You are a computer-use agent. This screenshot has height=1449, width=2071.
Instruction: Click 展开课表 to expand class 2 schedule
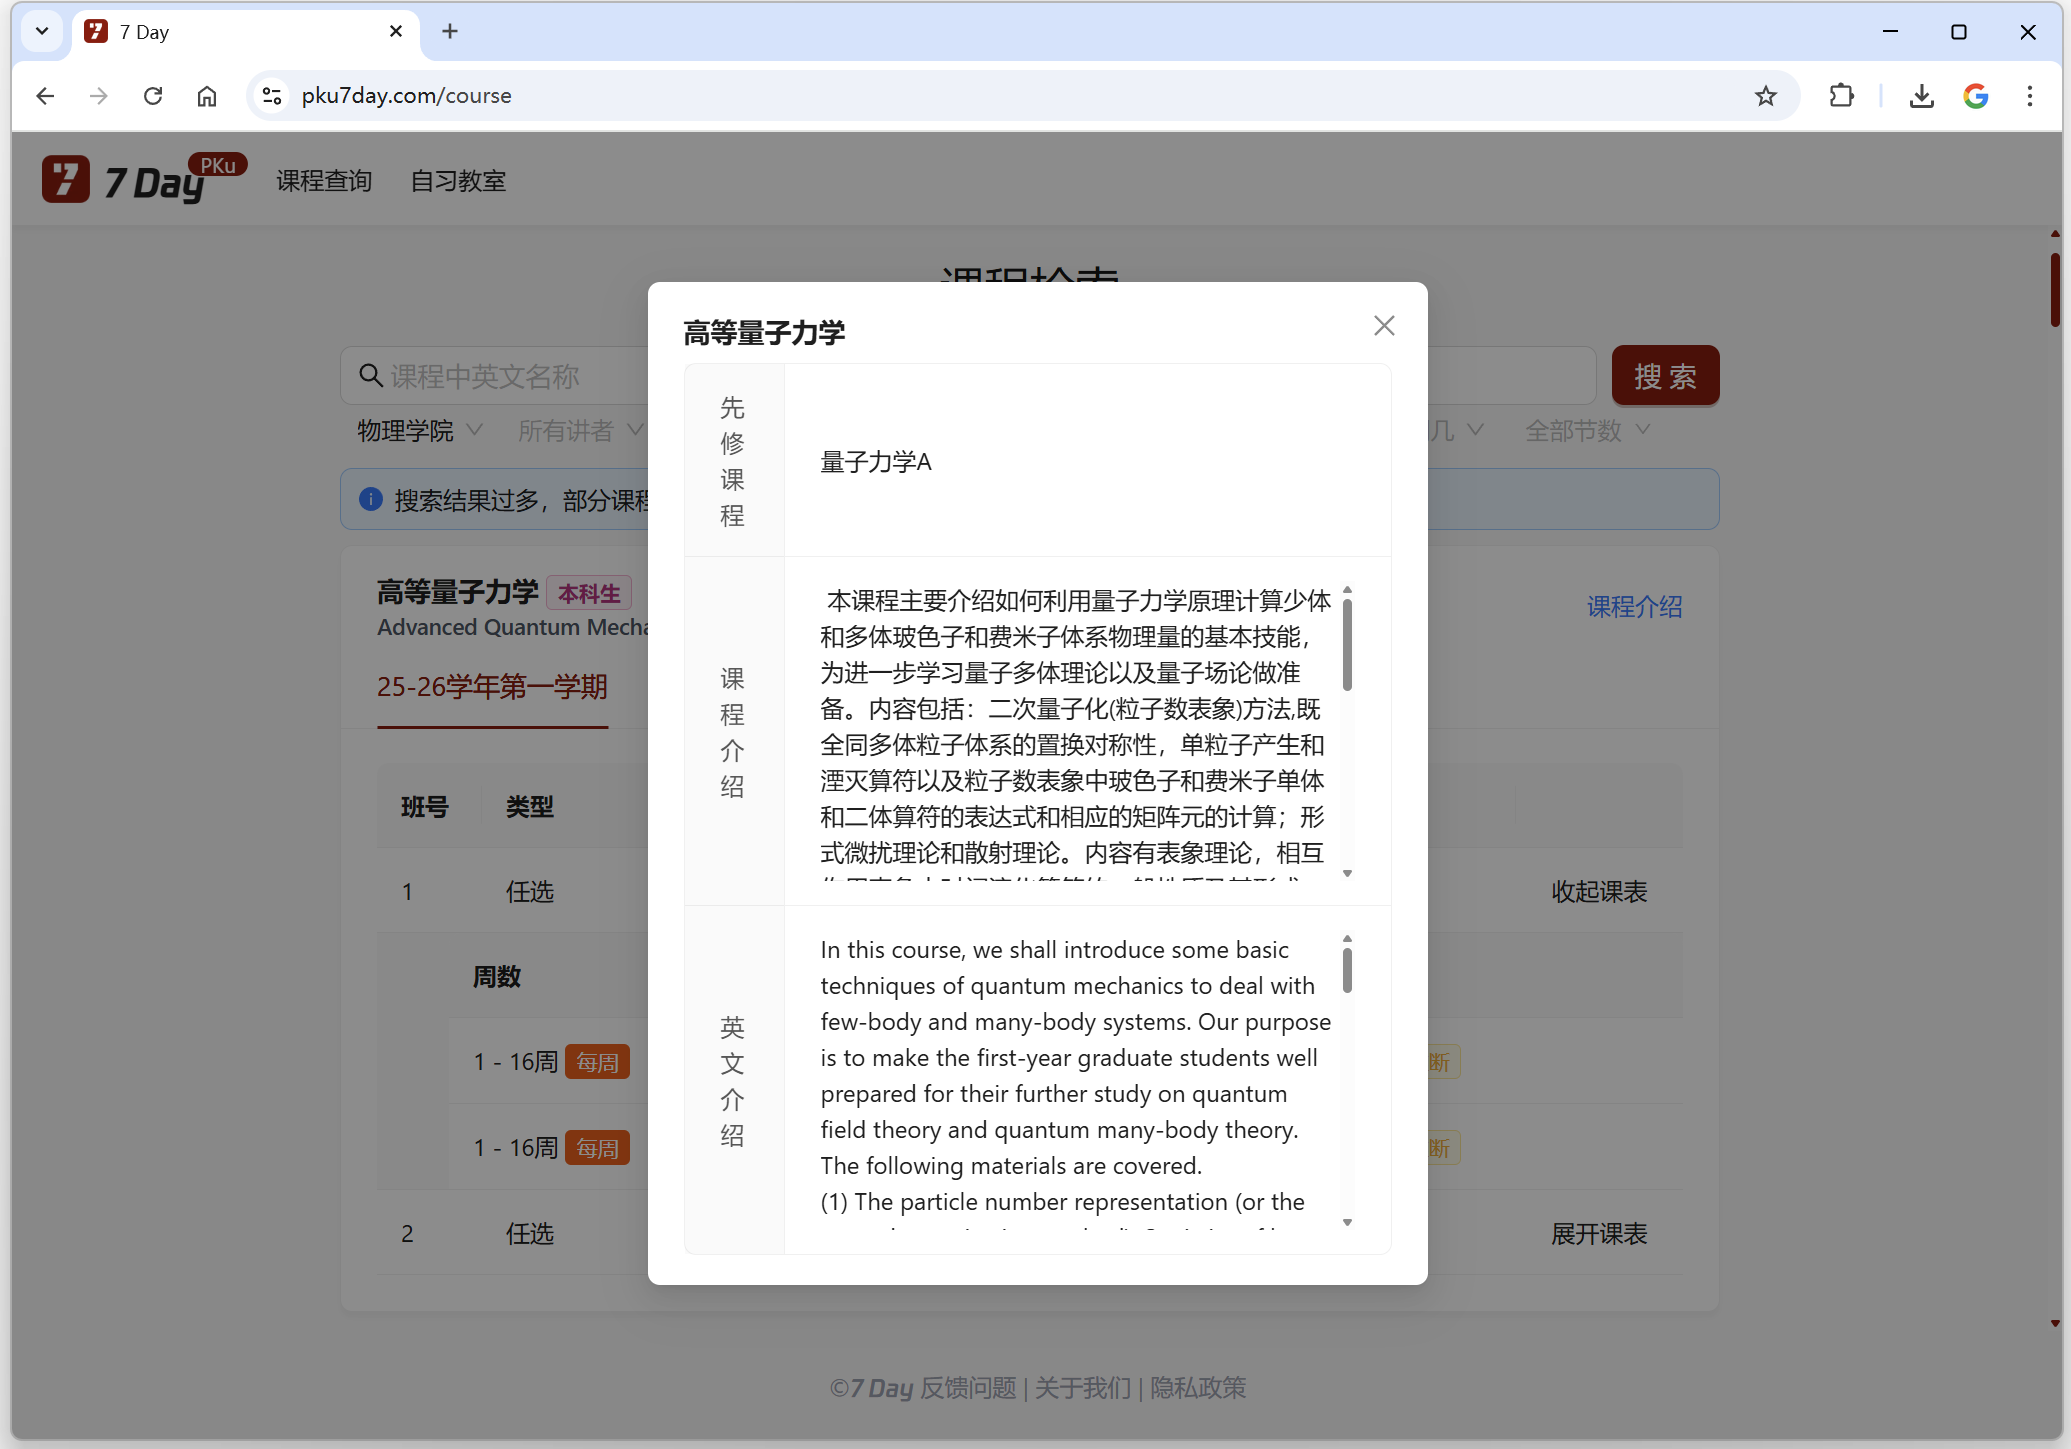pos(1599,1234)
